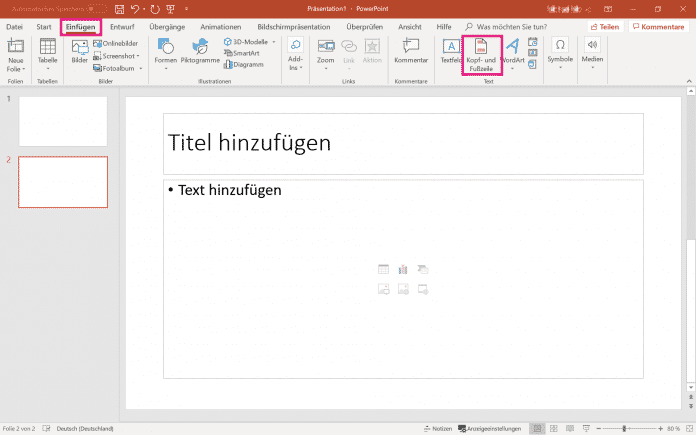Open the Animationen ribbon tab

click(220, 26)
